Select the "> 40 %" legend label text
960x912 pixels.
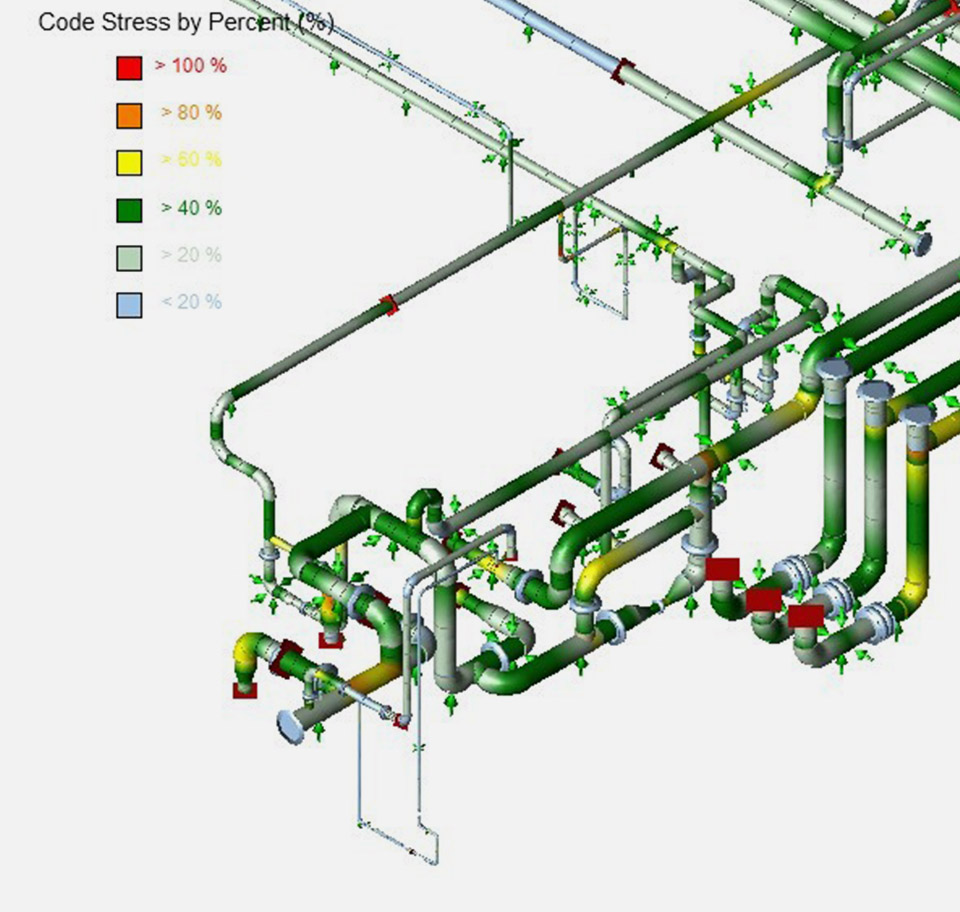[191, 208]
